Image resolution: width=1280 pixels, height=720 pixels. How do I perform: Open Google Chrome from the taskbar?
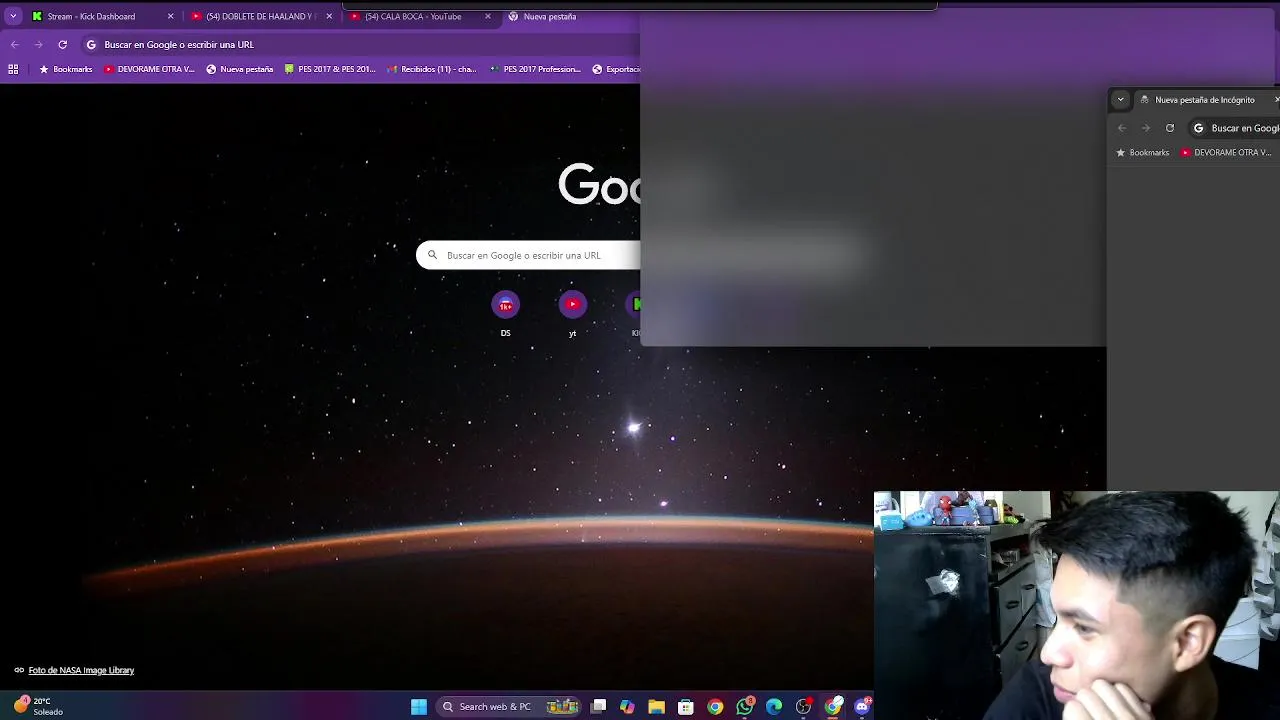[715, 707]
